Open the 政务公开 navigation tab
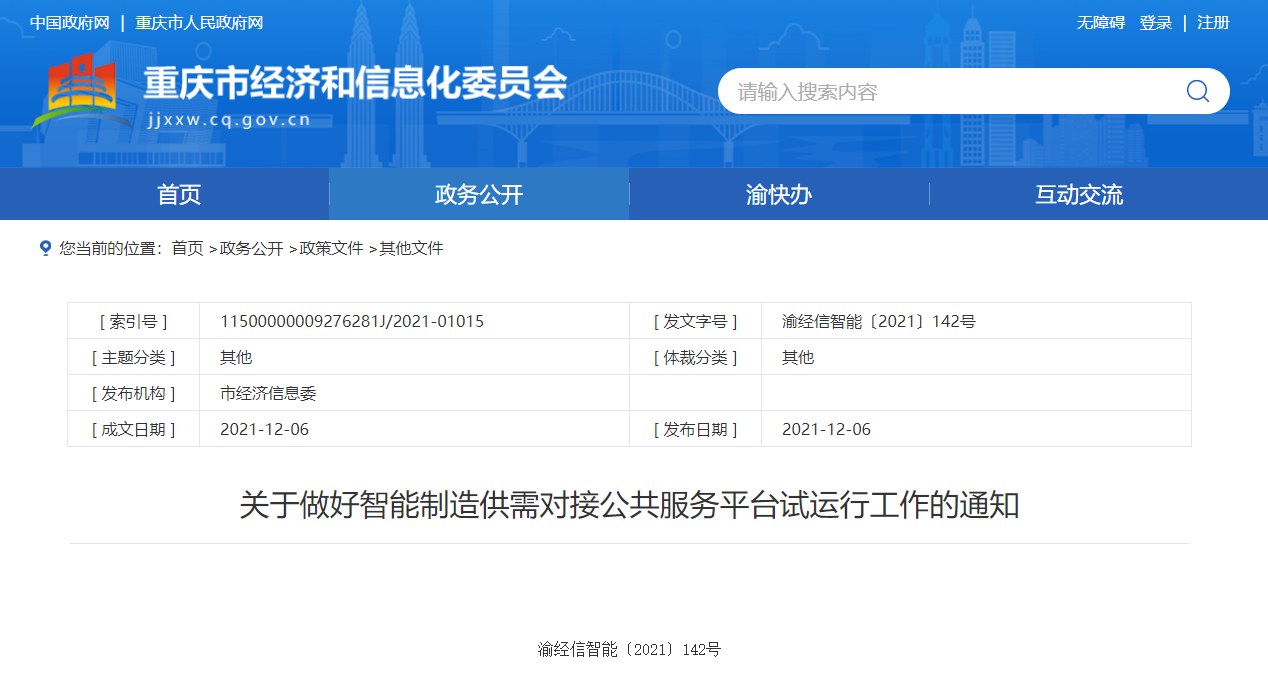 pos(479,195)
